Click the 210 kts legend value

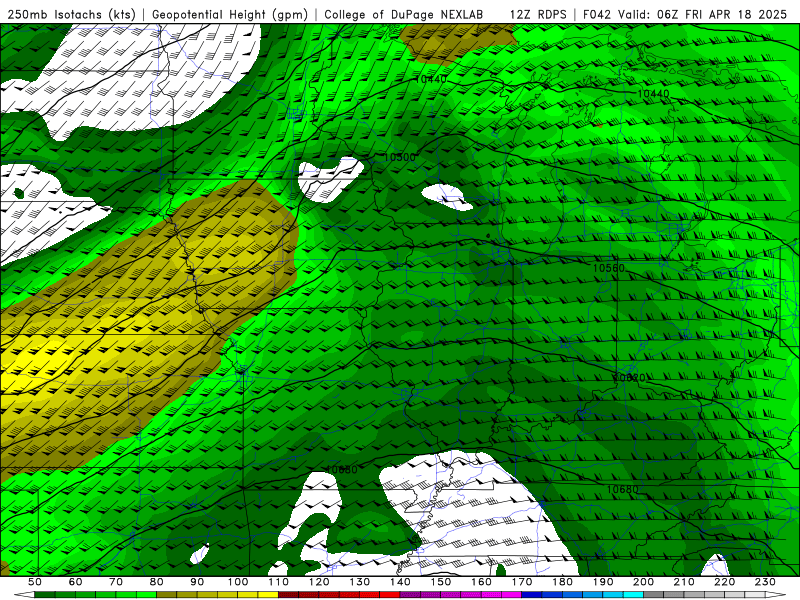point(684,582)
